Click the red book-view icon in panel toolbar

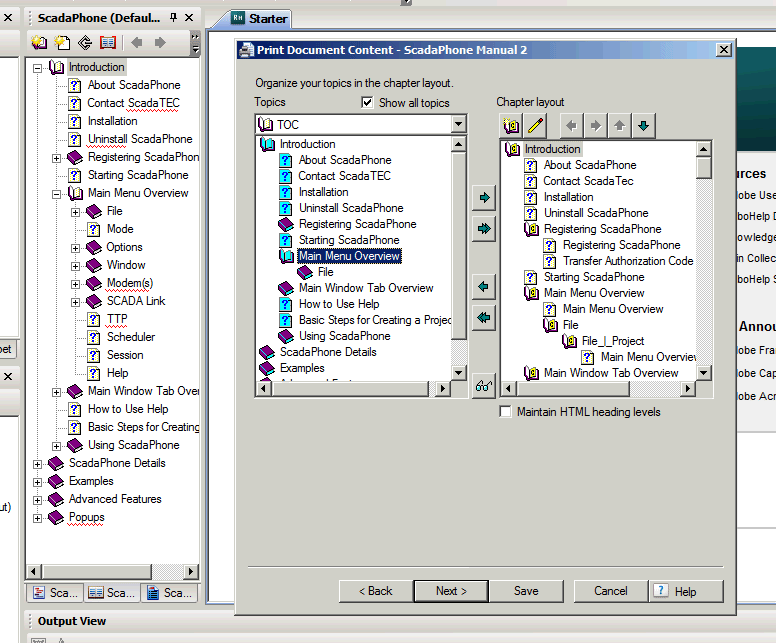point(108,43)
